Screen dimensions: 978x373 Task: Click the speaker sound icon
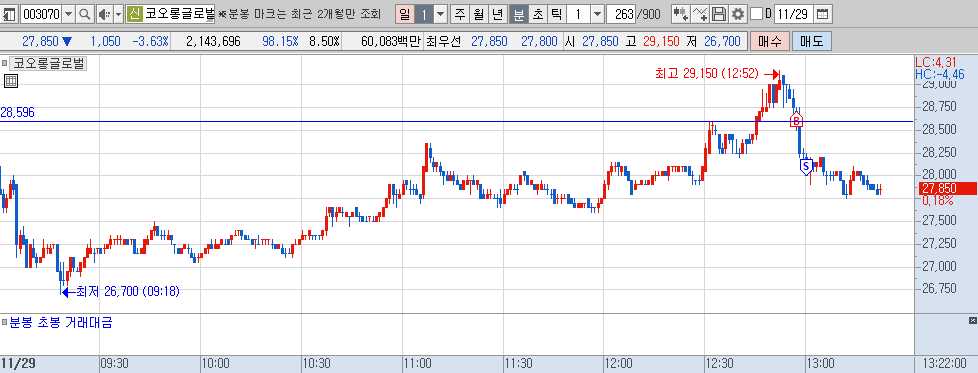104,13
